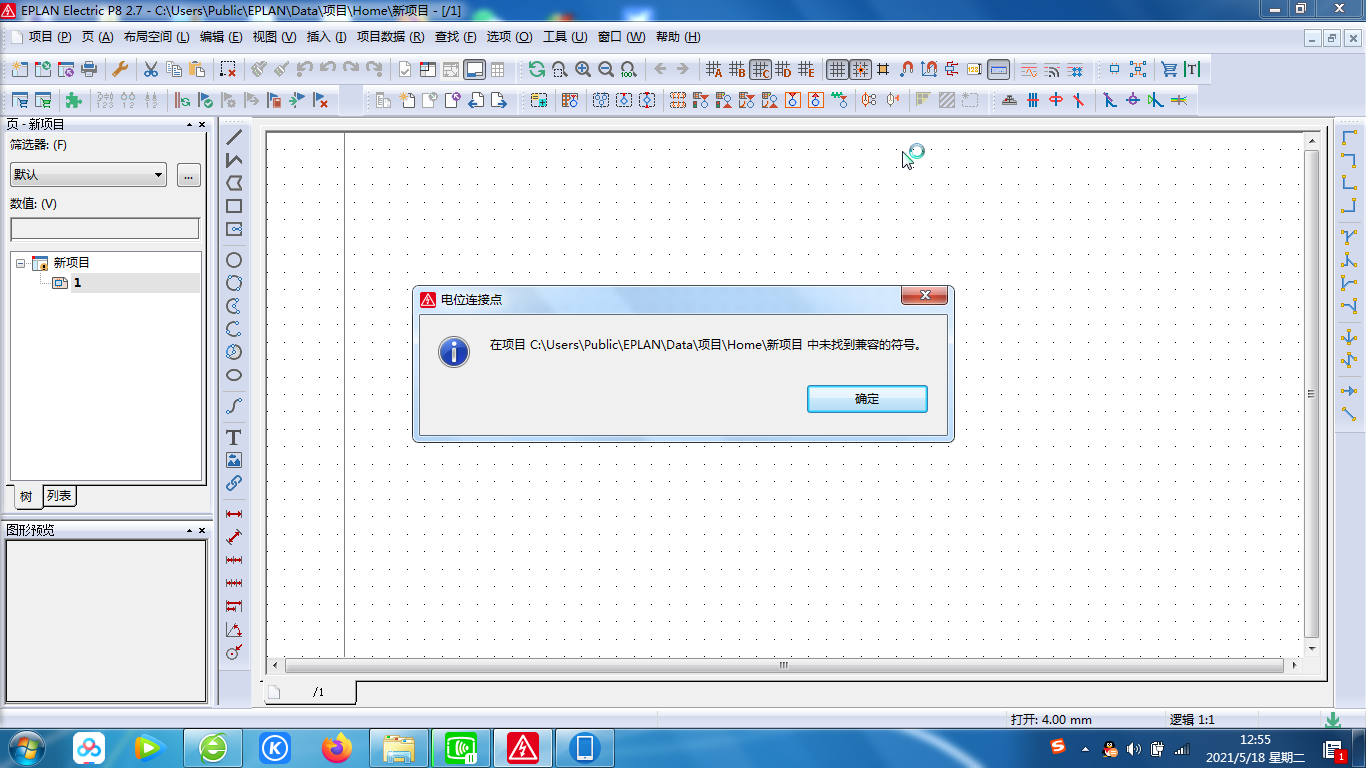The height and width of the screenshot is (768, 1366).
Task: Click the Cut scissors icon
Action: [151, 69]
